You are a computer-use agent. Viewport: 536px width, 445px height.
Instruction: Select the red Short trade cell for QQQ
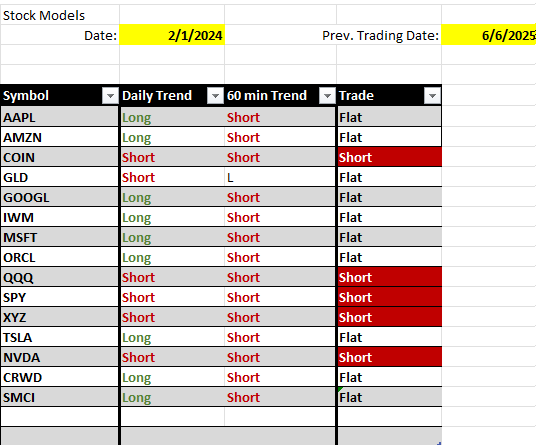390,277
